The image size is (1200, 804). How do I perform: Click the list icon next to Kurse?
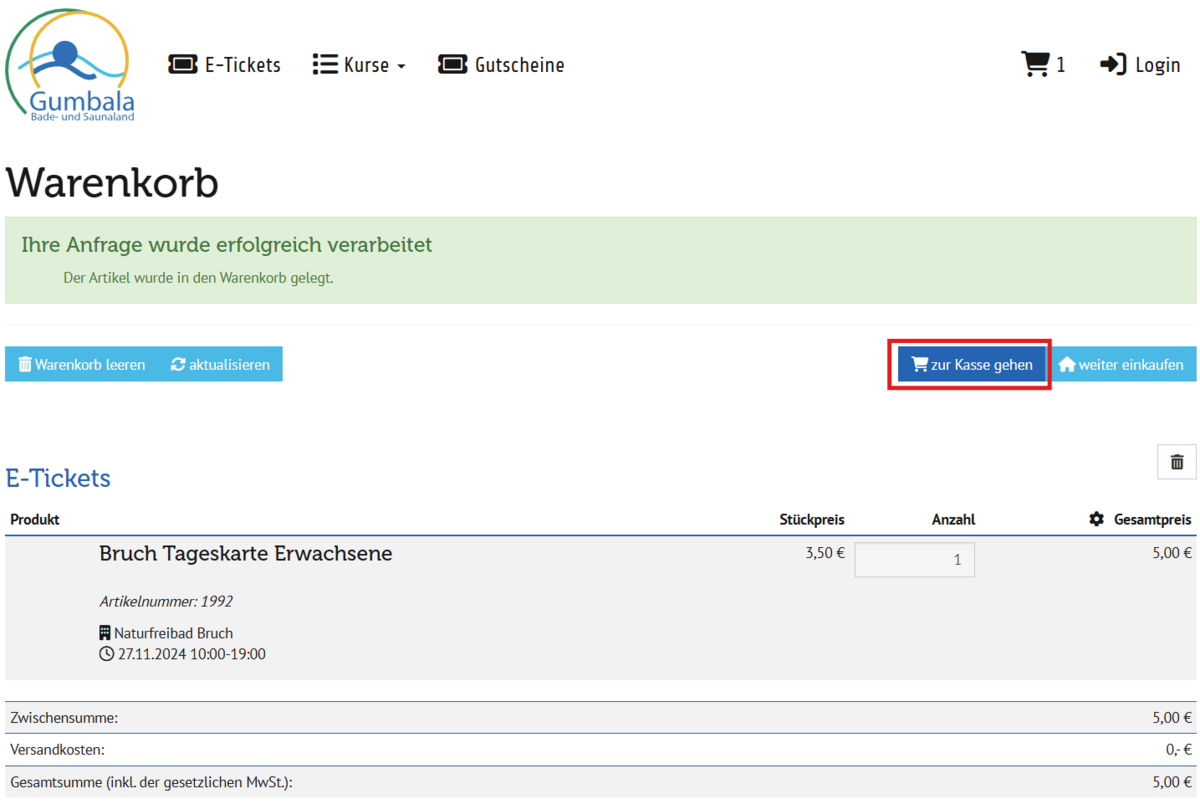pos(325,65)
